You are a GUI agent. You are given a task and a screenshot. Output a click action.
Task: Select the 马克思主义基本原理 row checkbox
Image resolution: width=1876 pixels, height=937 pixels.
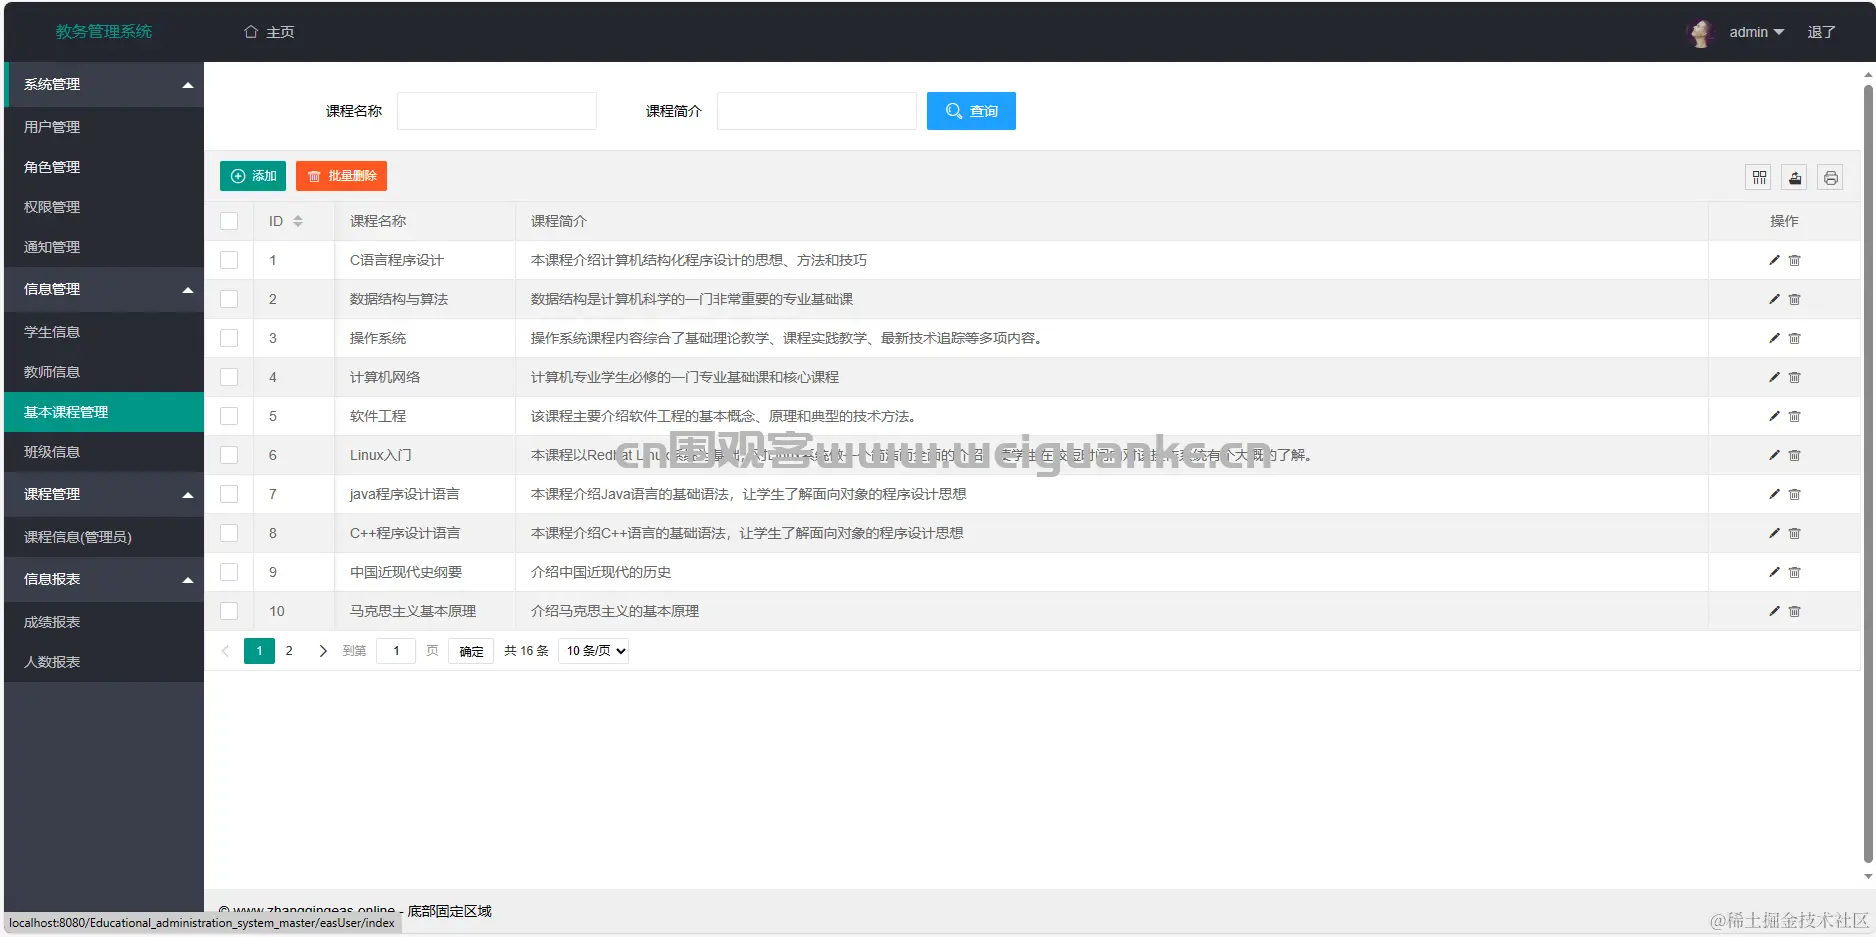pyautogui.click(x=229, y=611)
